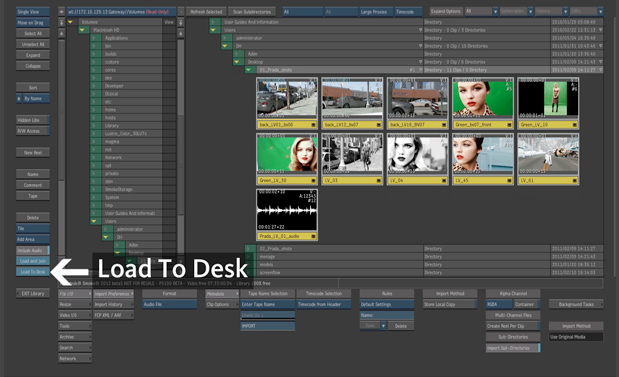Click square icon on Green_LV_50 name bar

[x=313, y=180]
